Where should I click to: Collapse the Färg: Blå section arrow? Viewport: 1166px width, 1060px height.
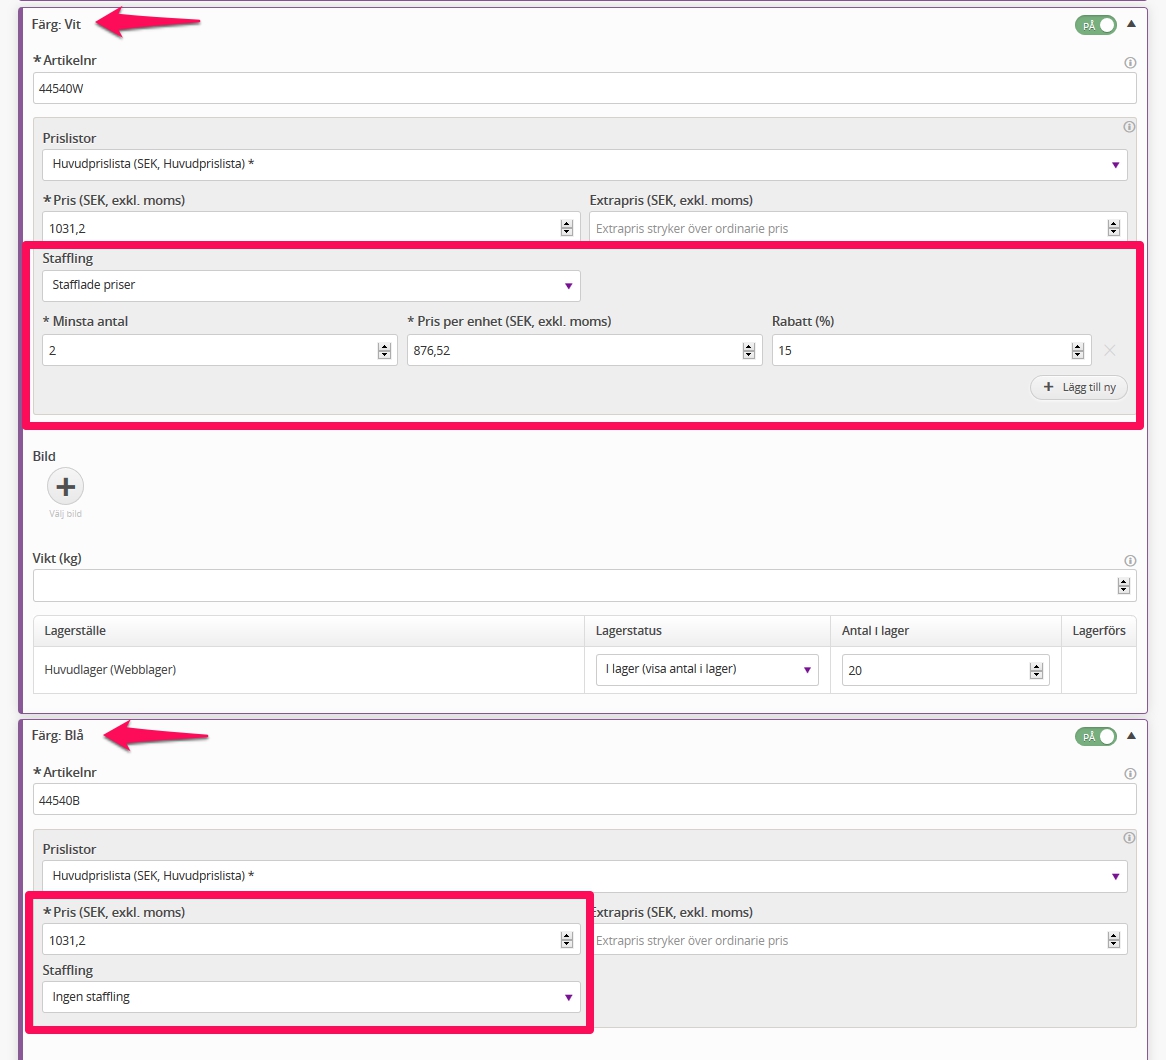[1132, 736]
